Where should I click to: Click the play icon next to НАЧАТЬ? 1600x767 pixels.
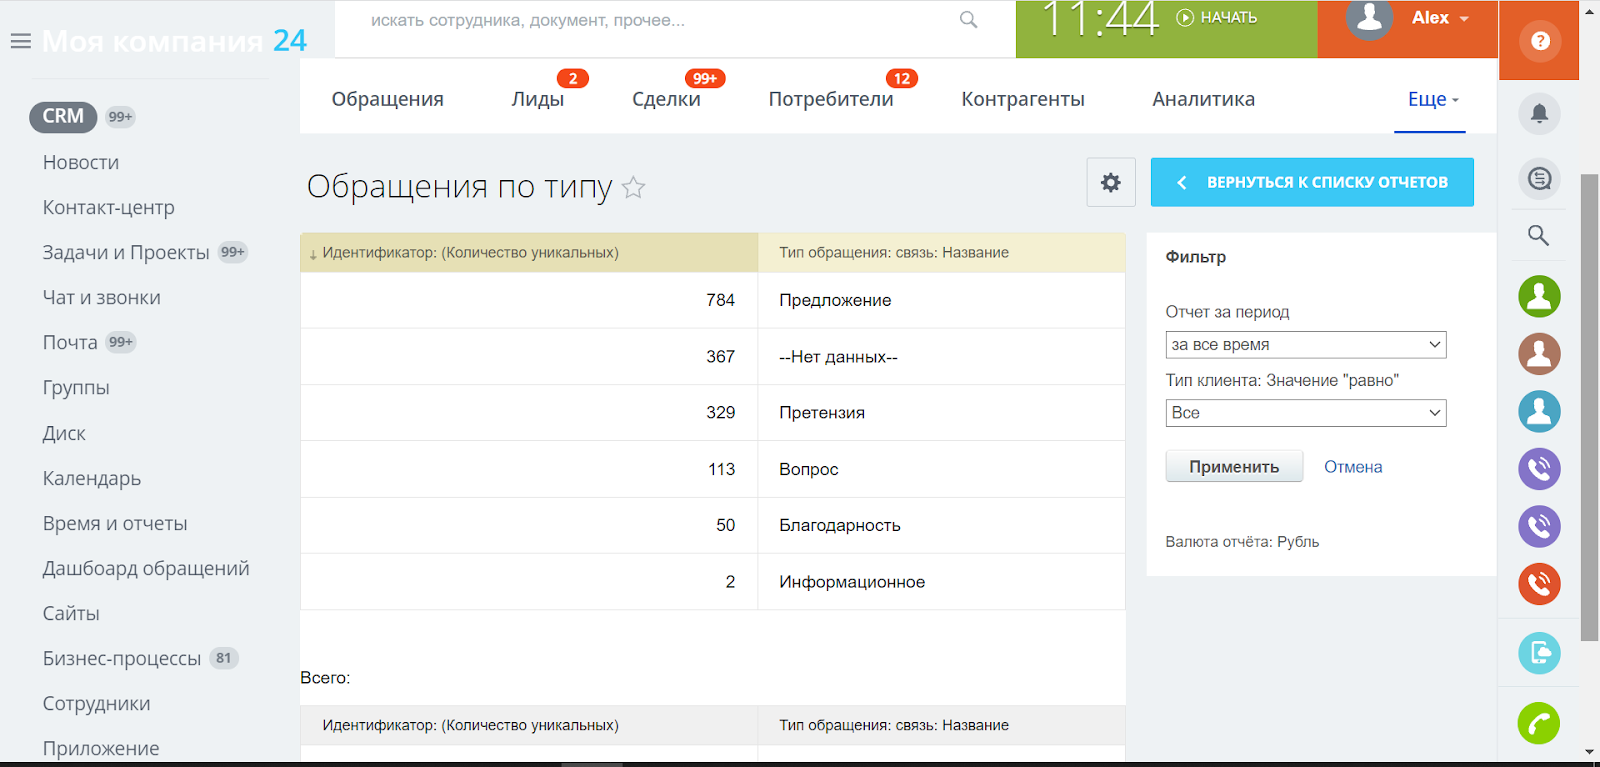tap(1185, 17)
